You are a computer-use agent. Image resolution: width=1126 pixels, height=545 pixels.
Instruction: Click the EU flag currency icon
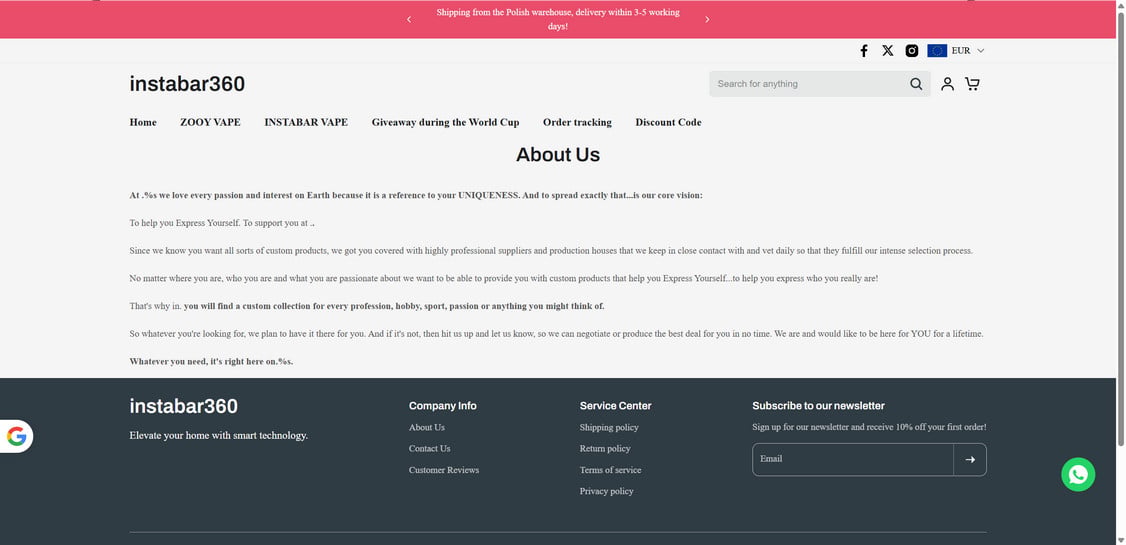coord(936,50)
